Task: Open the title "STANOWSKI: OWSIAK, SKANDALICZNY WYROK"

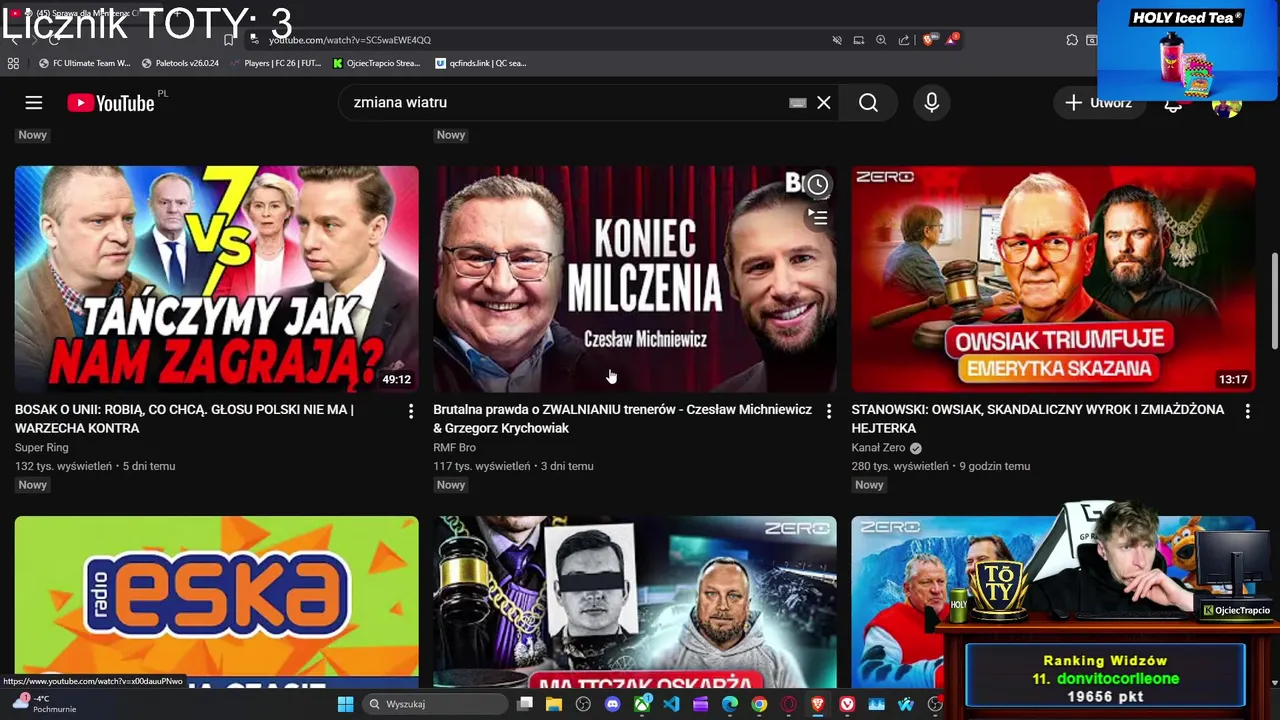Action: coord(1038,419)
